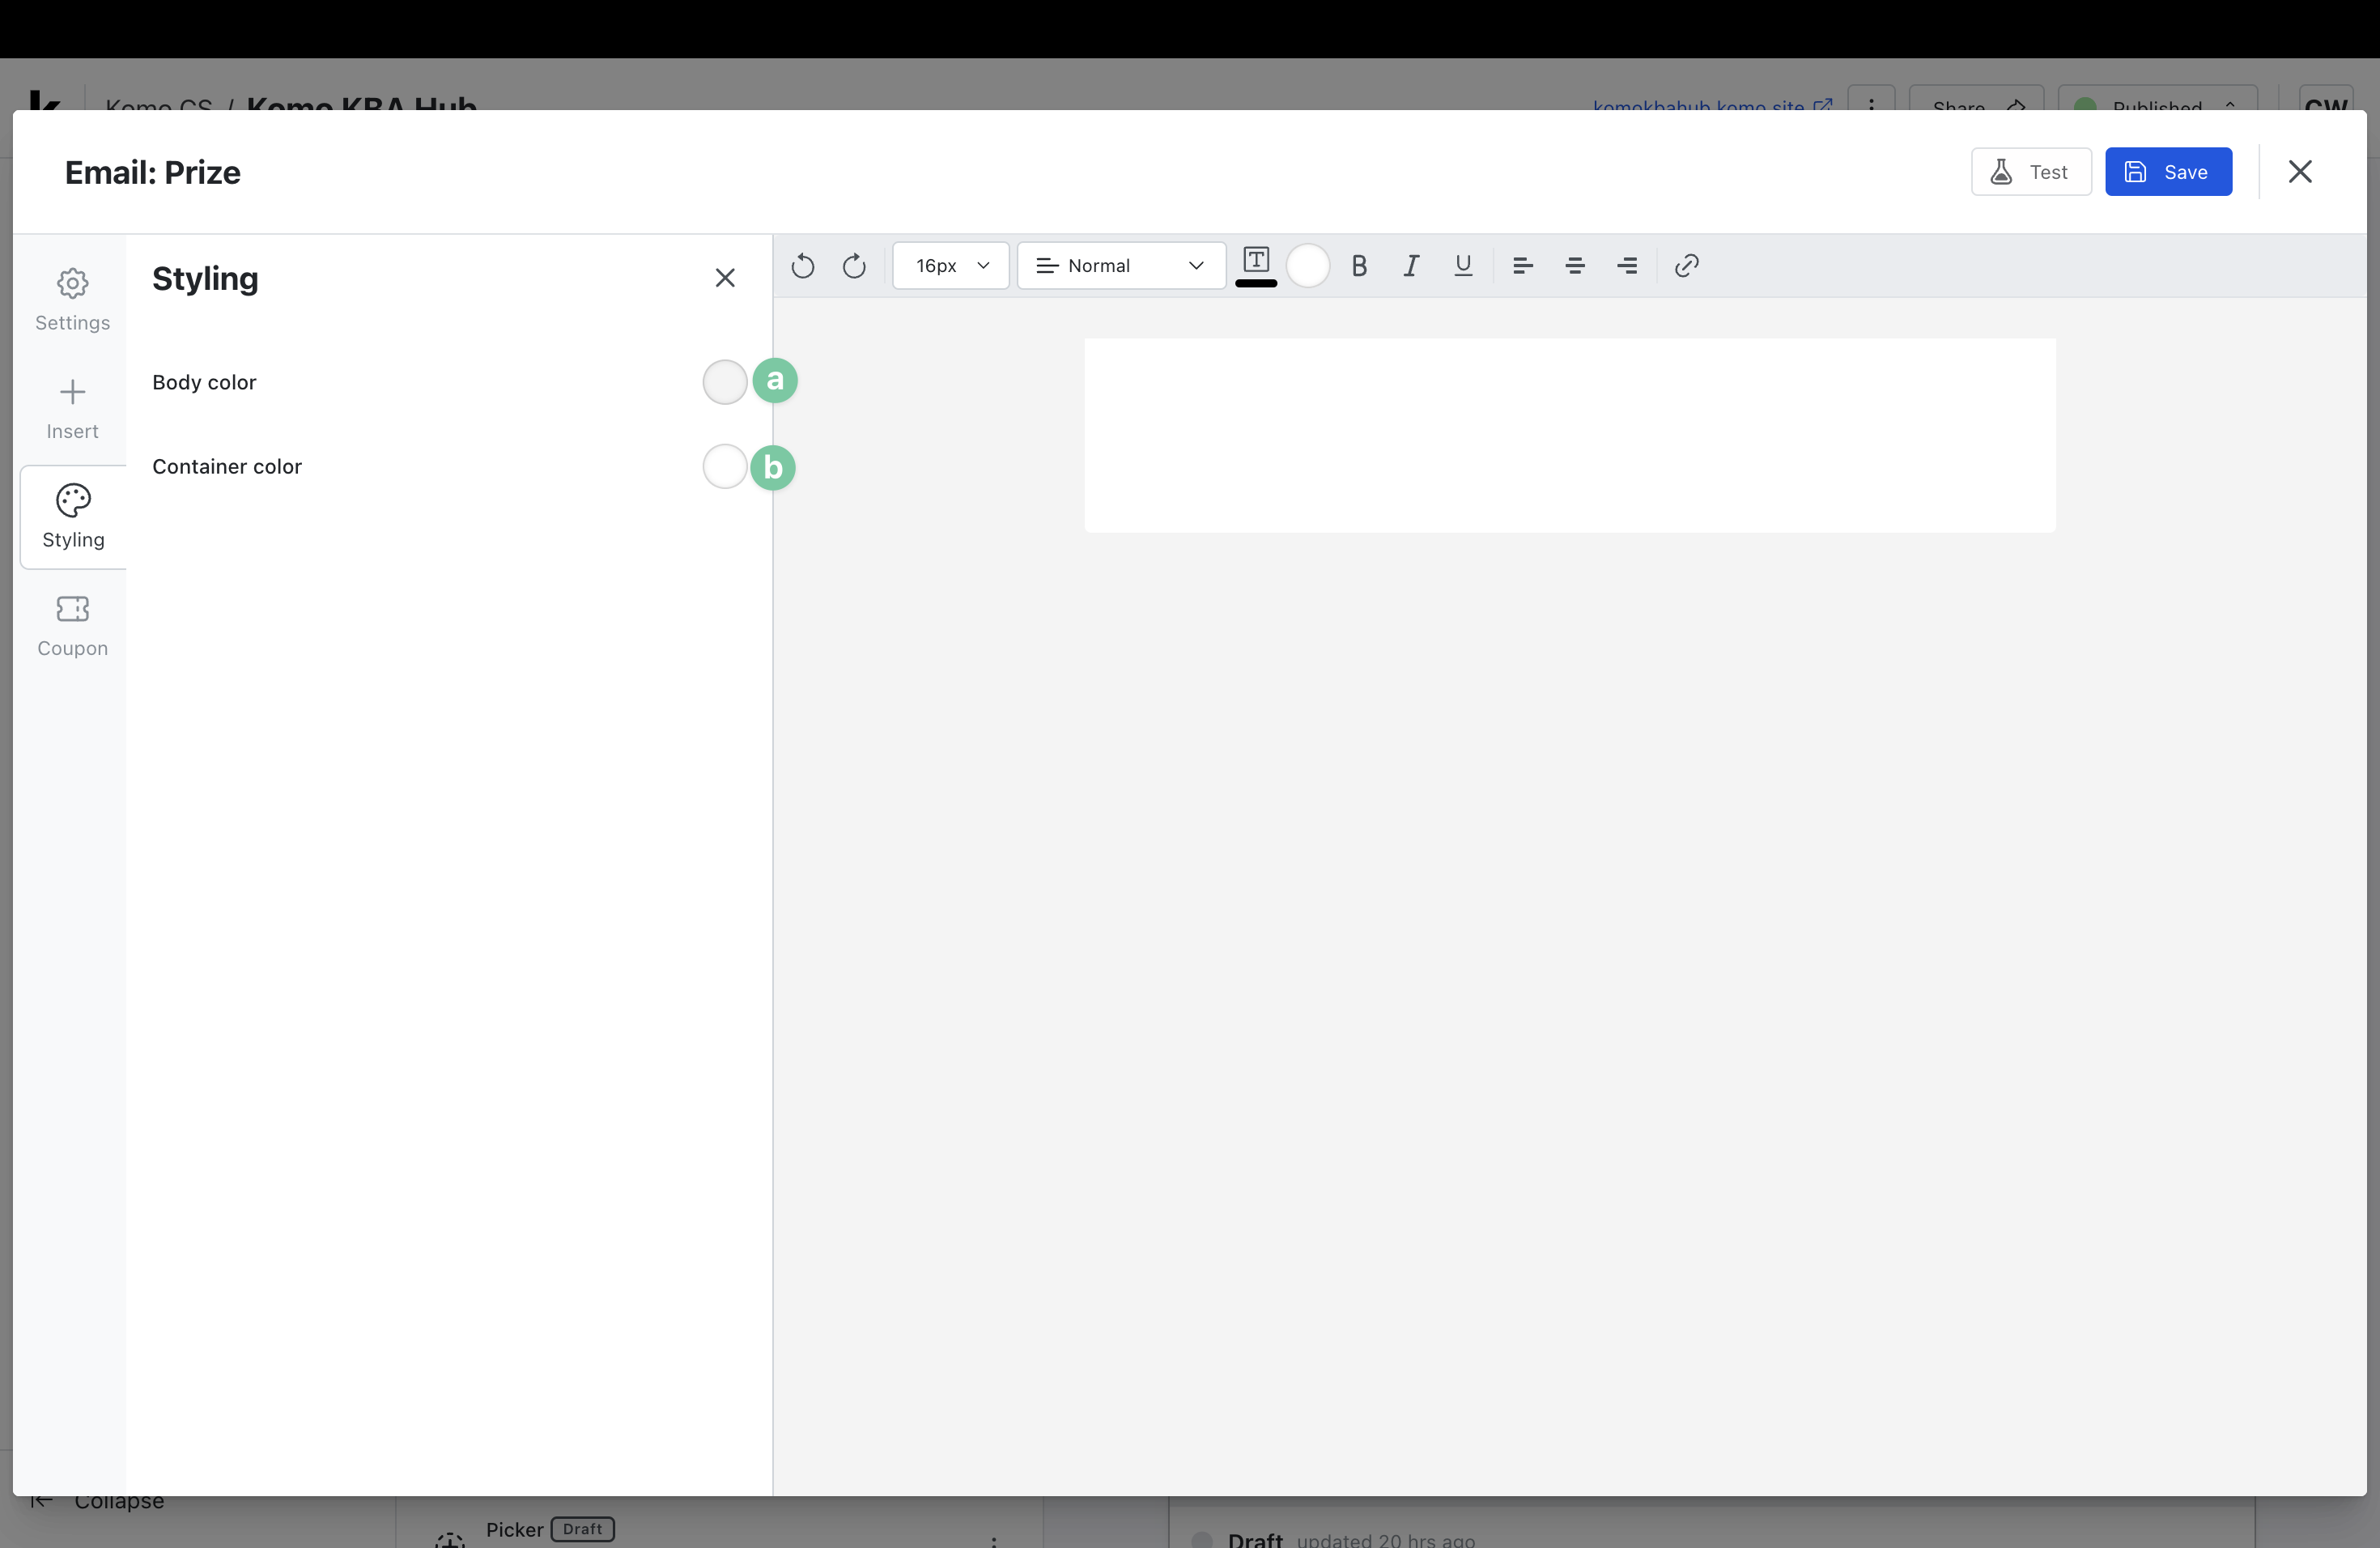Screen dimensions: 2380x1548
Task: Insert a hyperlink with link icon
Action: coord(1686,266)
